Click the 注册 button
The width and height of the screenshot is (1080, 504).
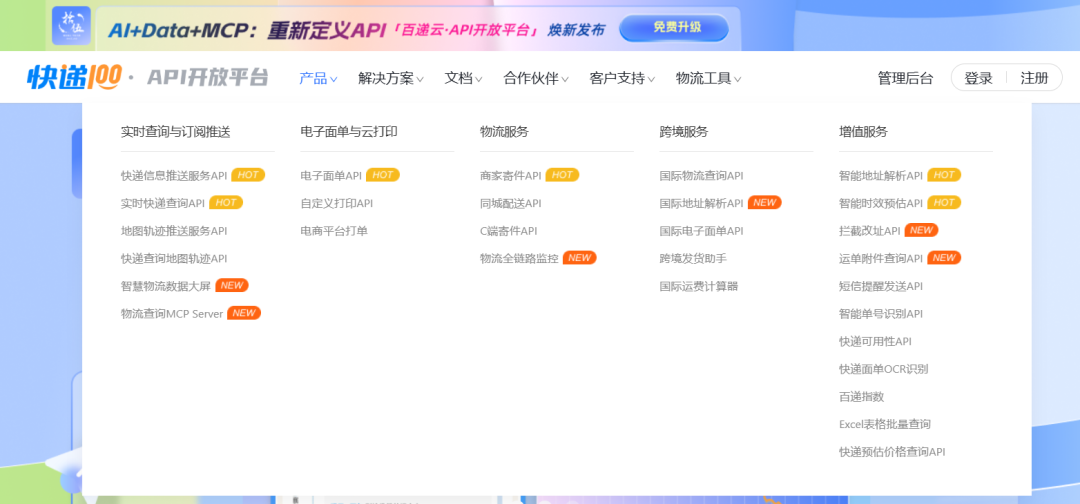coord(1035,78)
